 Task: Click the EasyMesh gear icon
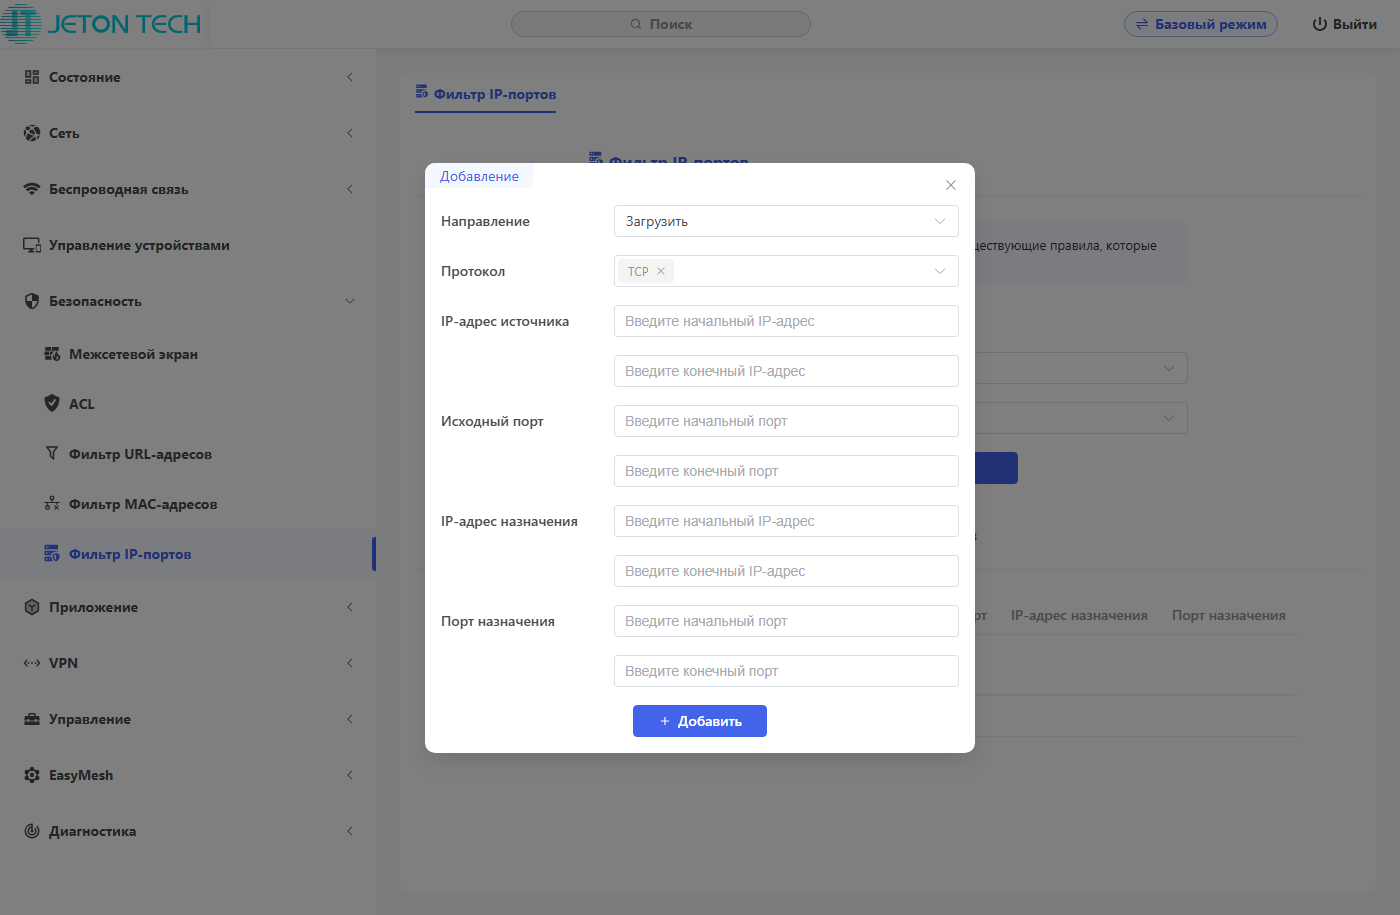[32, 775]
